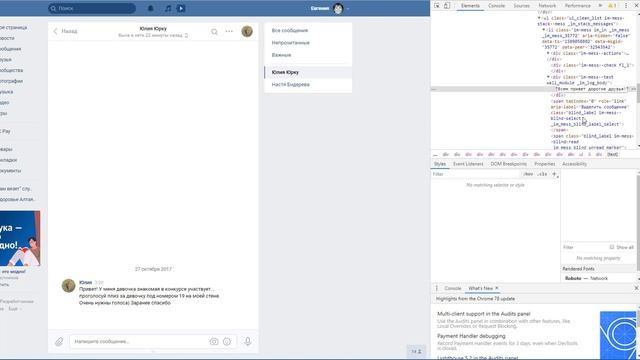Click the plus New style rule icon
Viewport: 640px width, 360px height.
554,174
